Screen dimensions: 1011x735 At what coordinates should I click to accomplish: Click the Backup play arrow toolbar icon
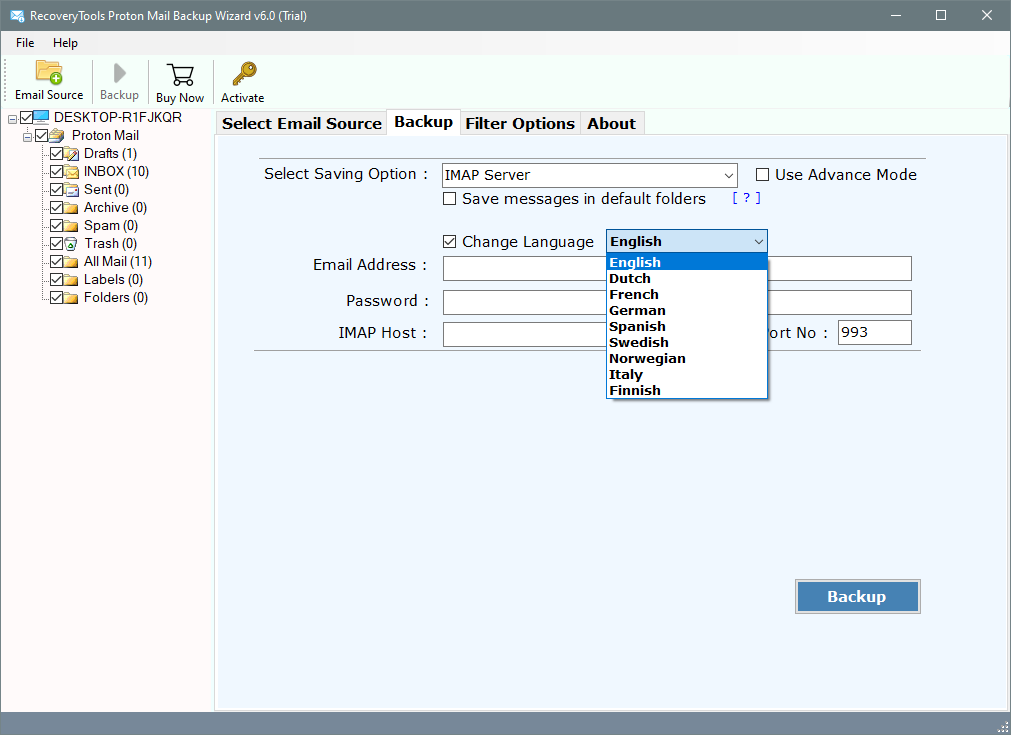[x=119, y=73]
